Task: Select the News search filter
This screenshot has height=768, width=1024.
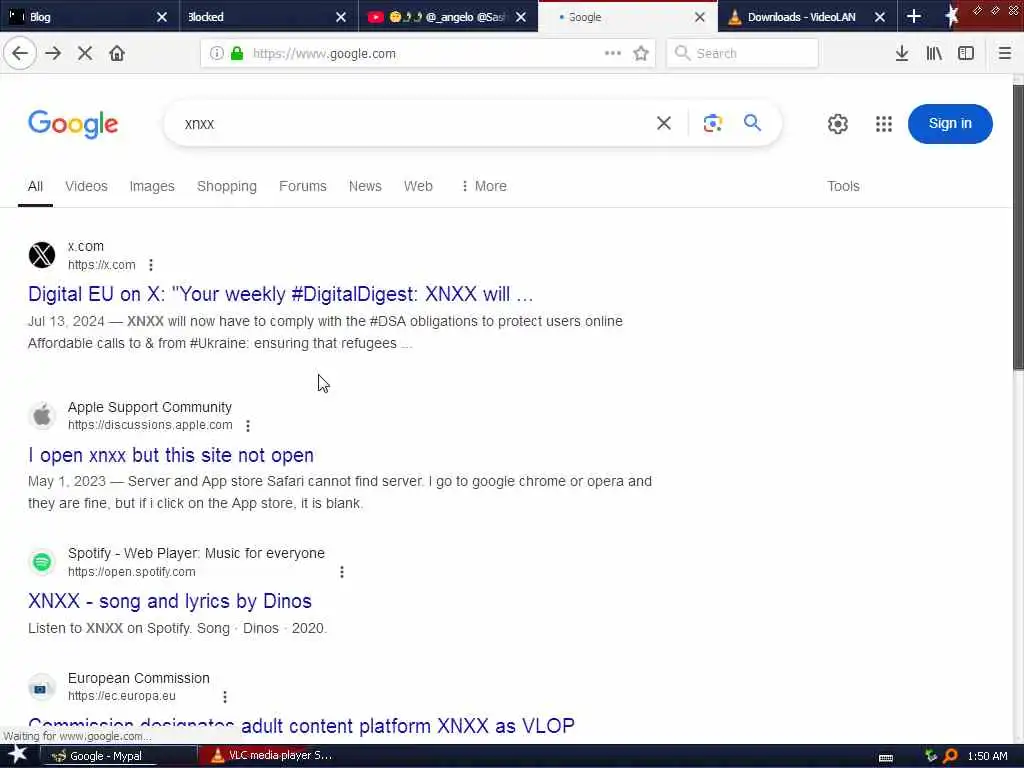Action: [365, 186]
